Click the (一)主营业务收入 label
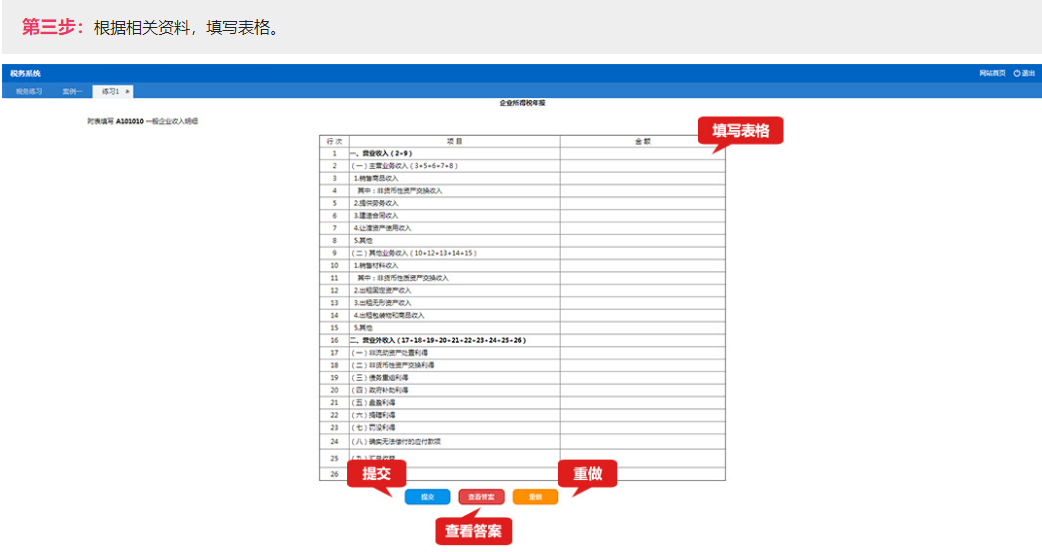 405,166
